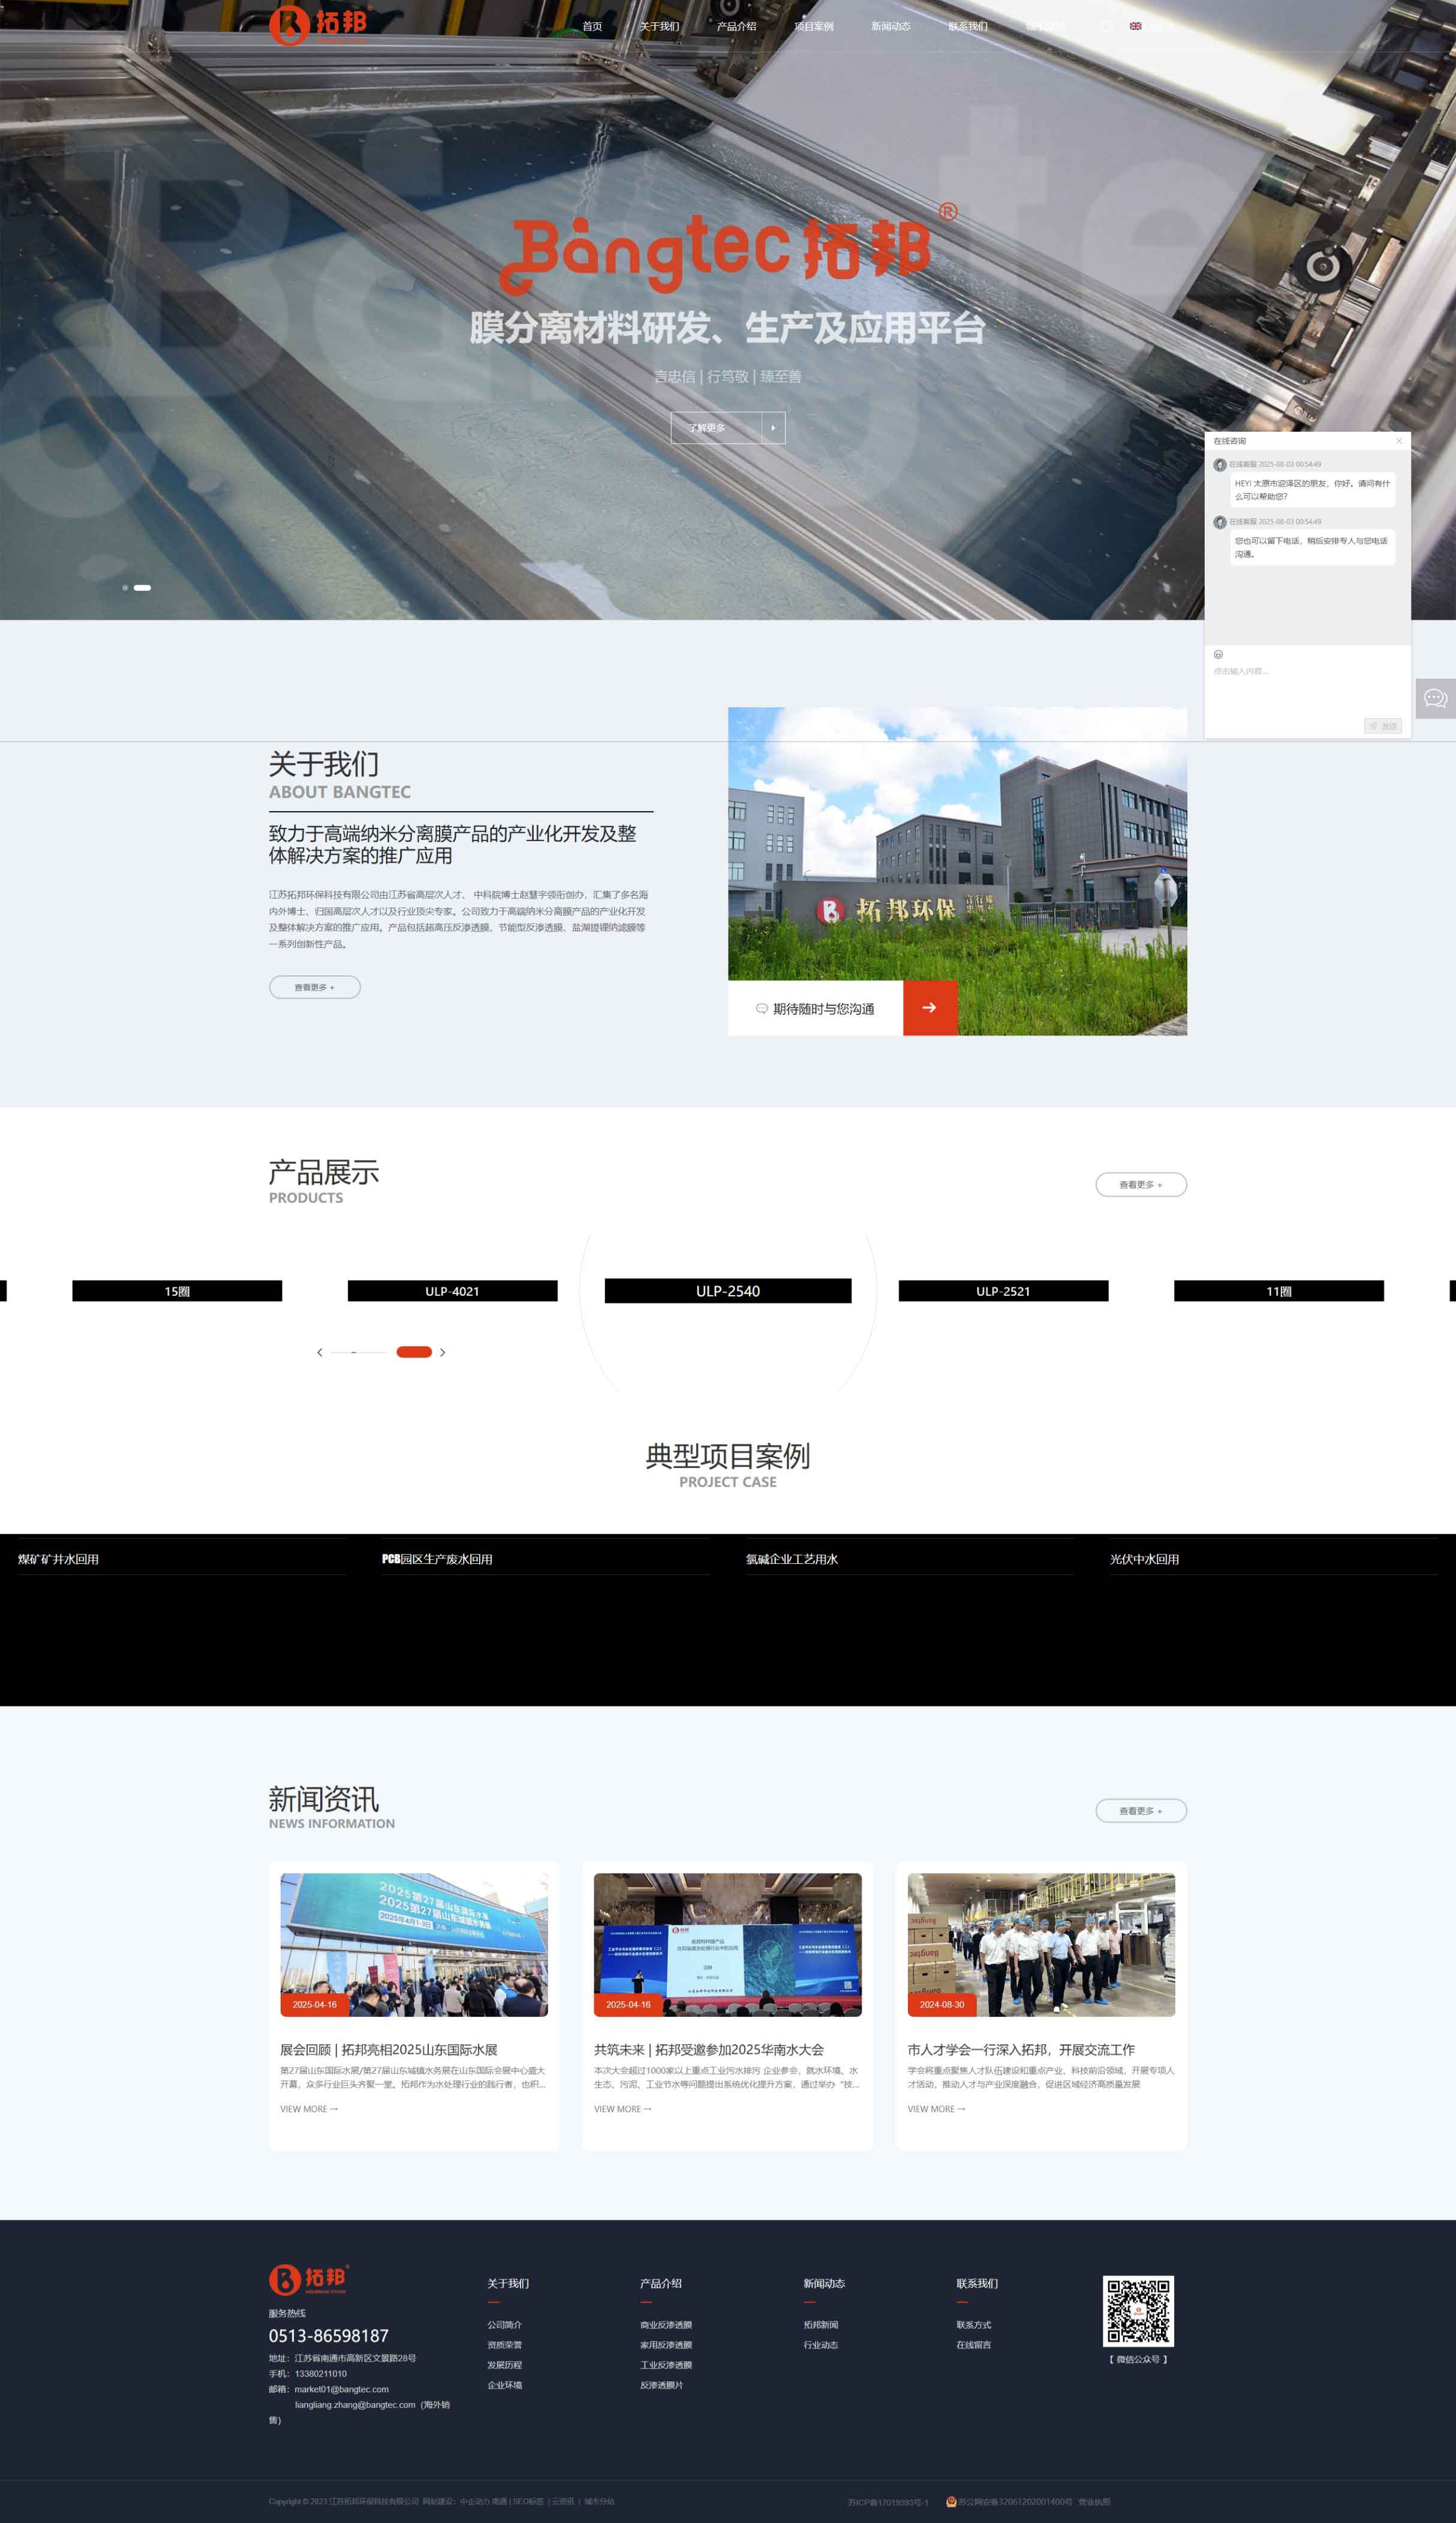1456x2523 pixels.
Task: Open the 关于我们 menu in top navigation
Action: [x=659, y=26]
